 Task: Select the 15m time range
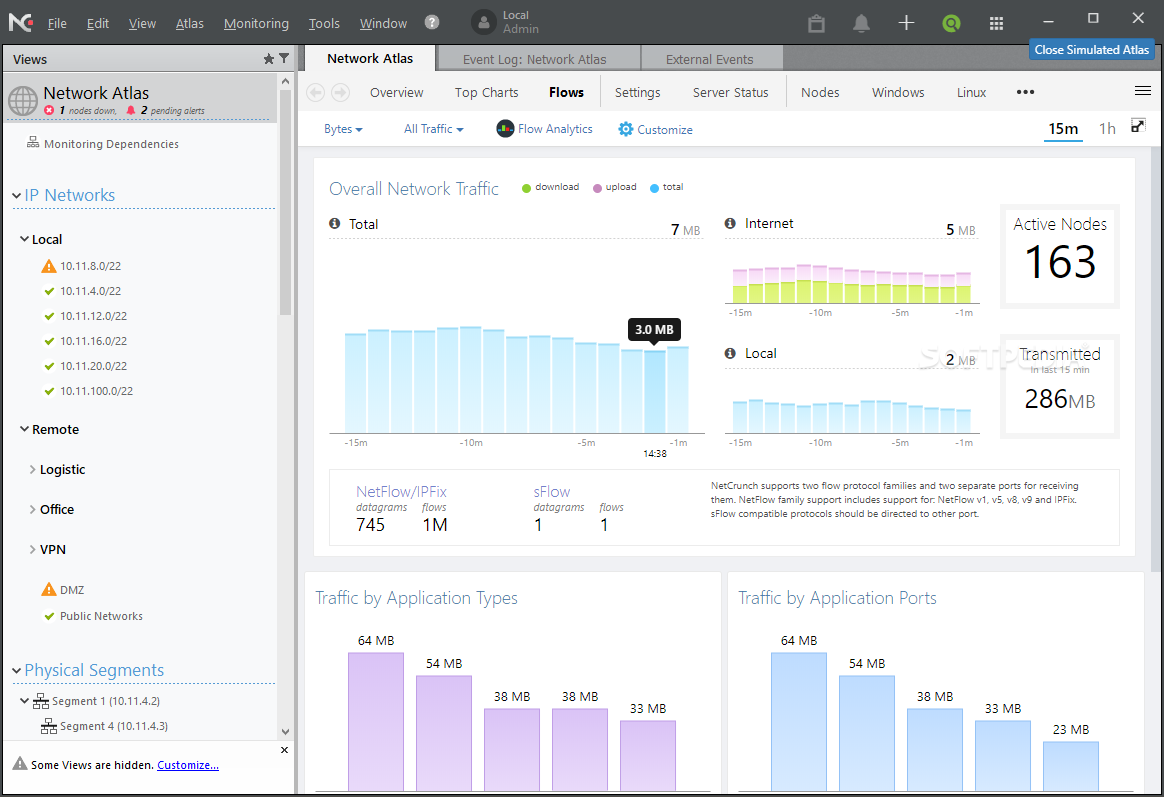[x=1063, y=129]
